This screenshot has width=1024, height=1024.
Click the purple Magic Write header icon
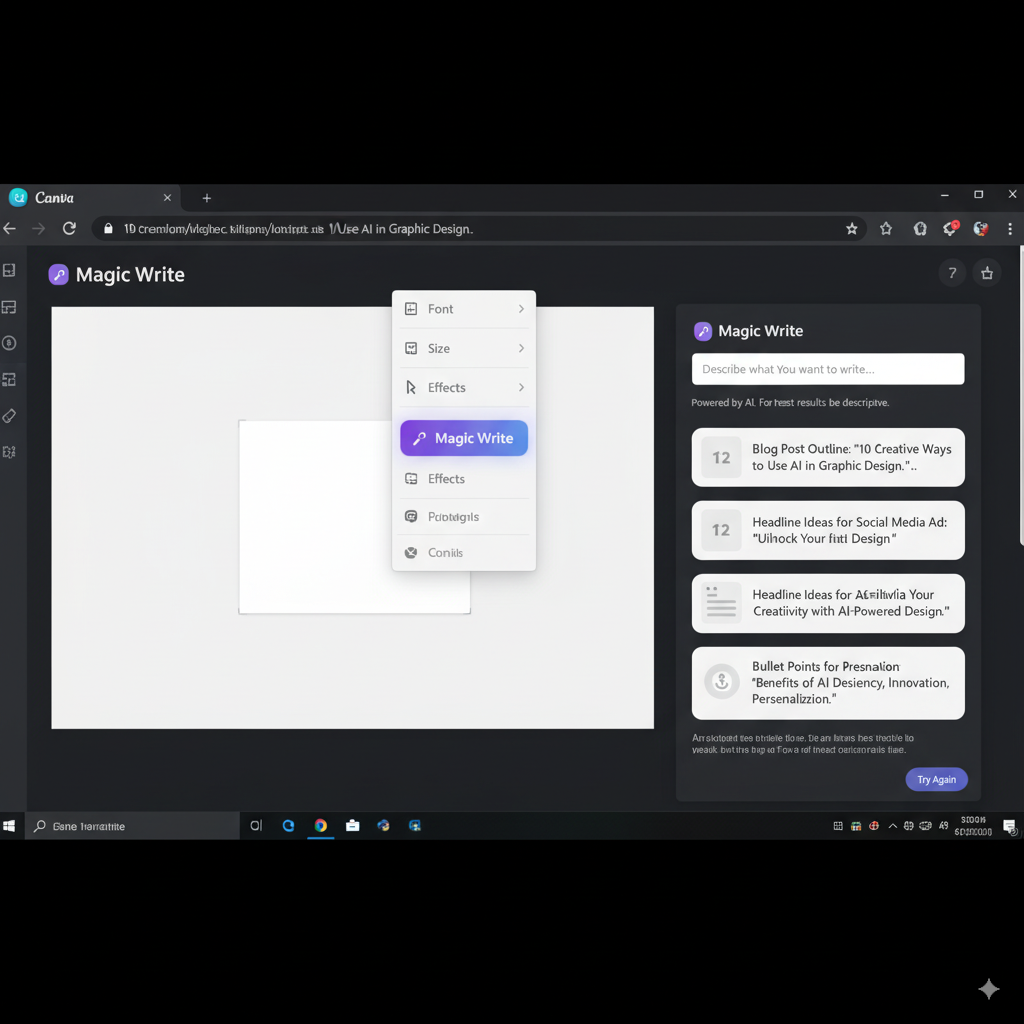(59, 275)
